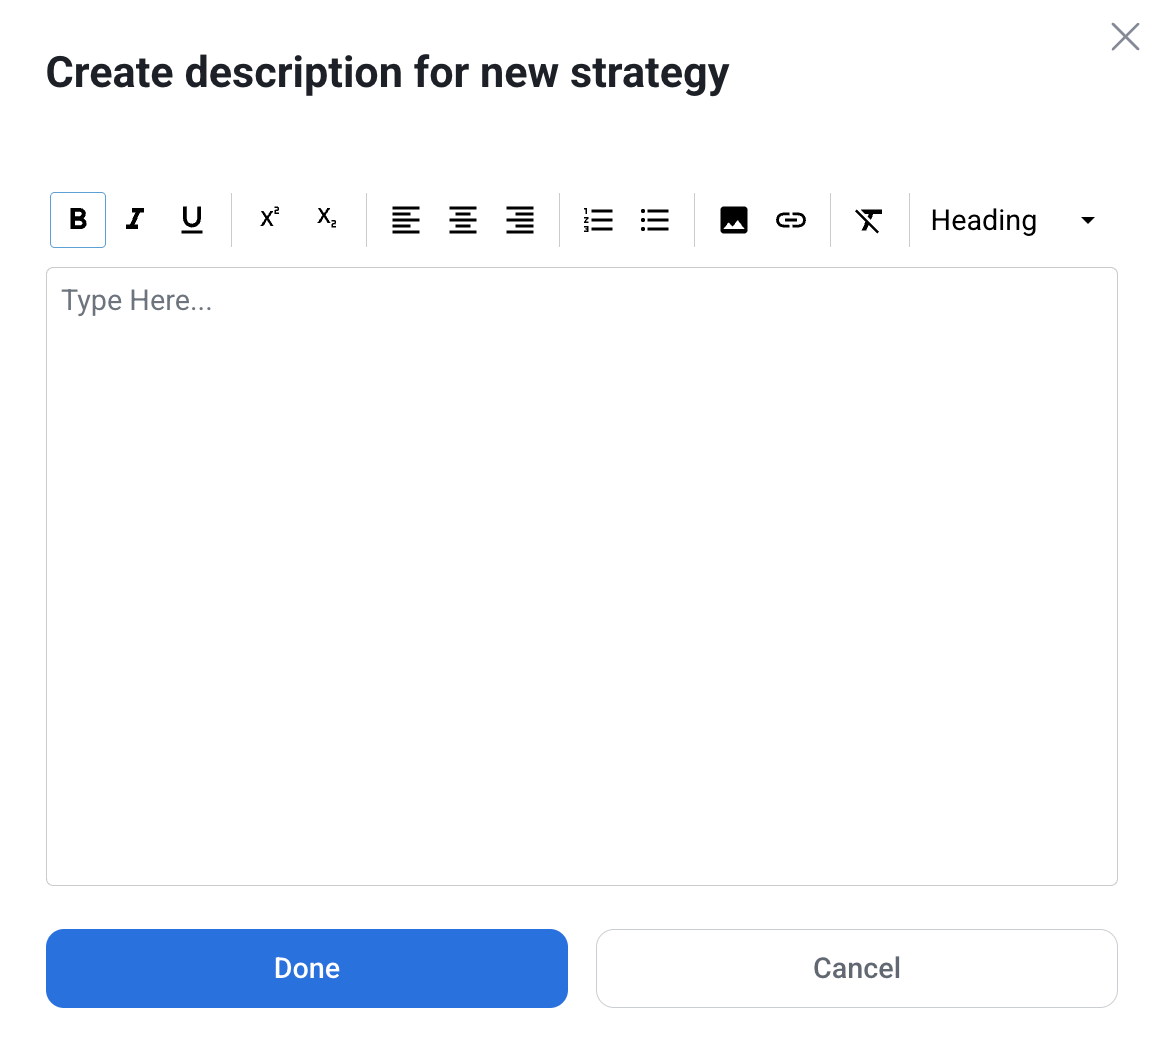The image size is (1158, 1048).
Task: Align text to the left
Action: tap(406, 220)
